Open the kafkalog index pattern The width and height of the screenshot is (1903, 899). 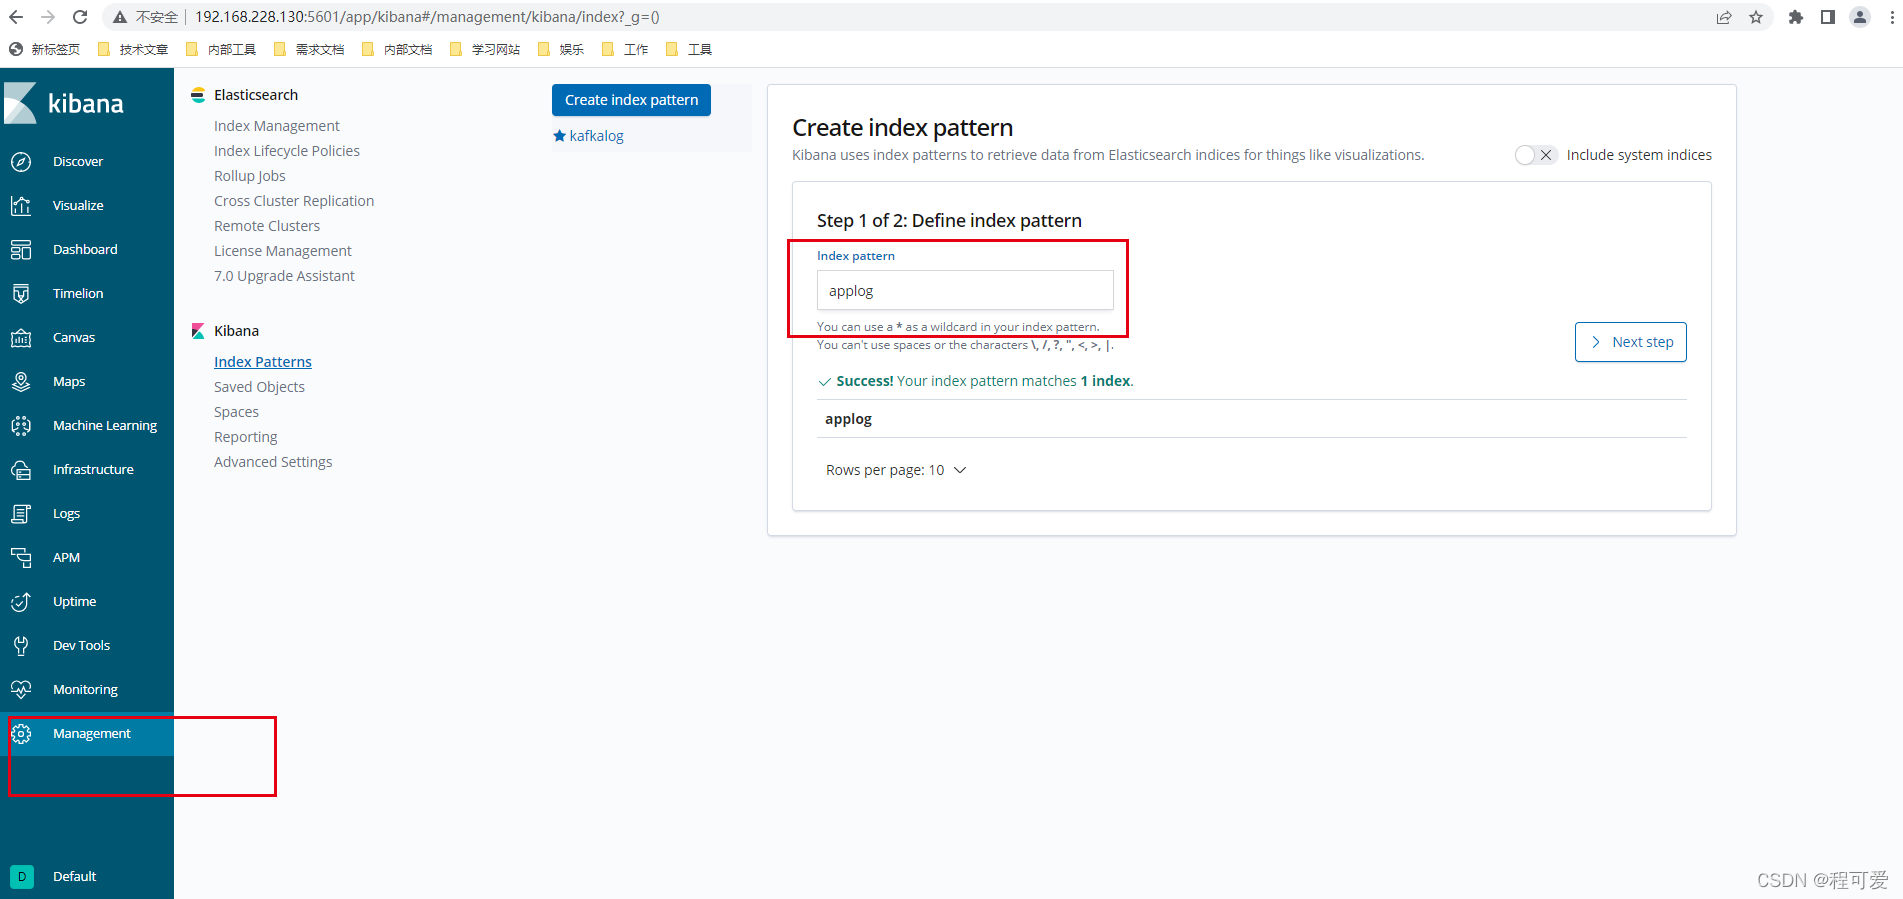coord(596,136)
